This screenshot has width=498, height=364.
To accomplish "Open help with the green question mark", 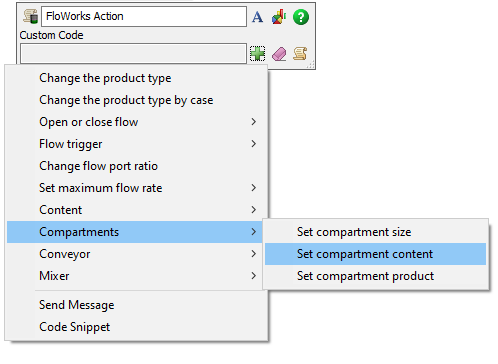I will point(301,17).
